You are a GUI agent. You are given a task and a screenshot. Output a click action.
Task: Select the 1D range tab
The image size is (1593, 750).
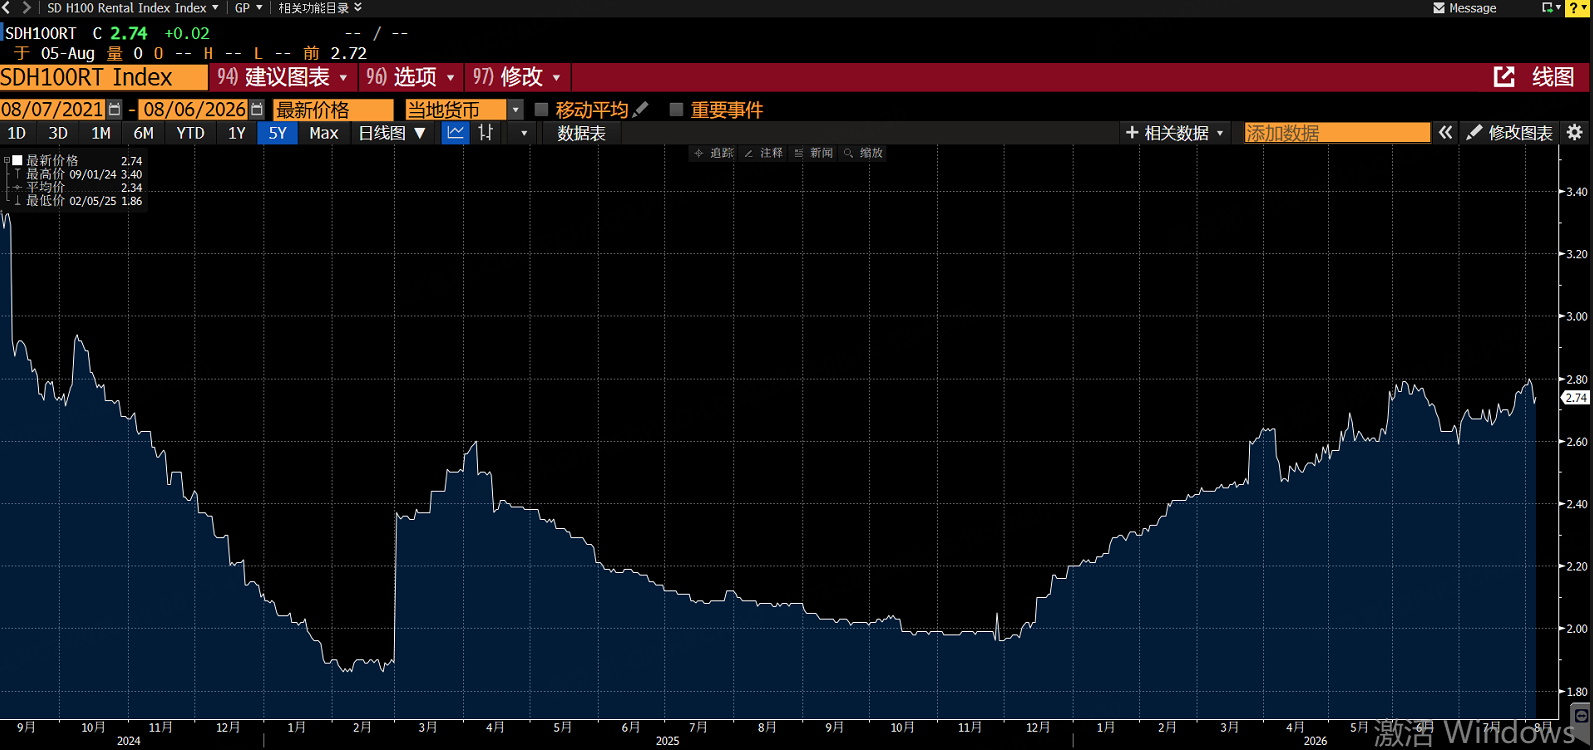(17, 133)
